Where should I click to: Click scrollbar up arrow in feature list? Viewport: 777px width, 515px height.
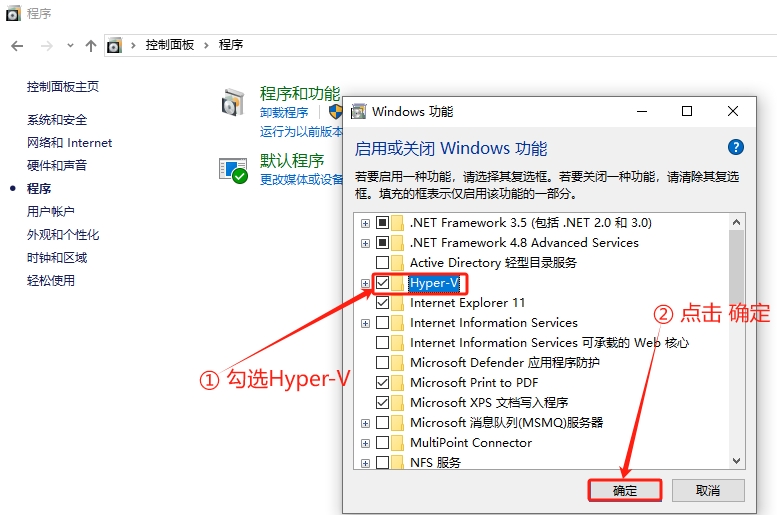tap(736, 222)
